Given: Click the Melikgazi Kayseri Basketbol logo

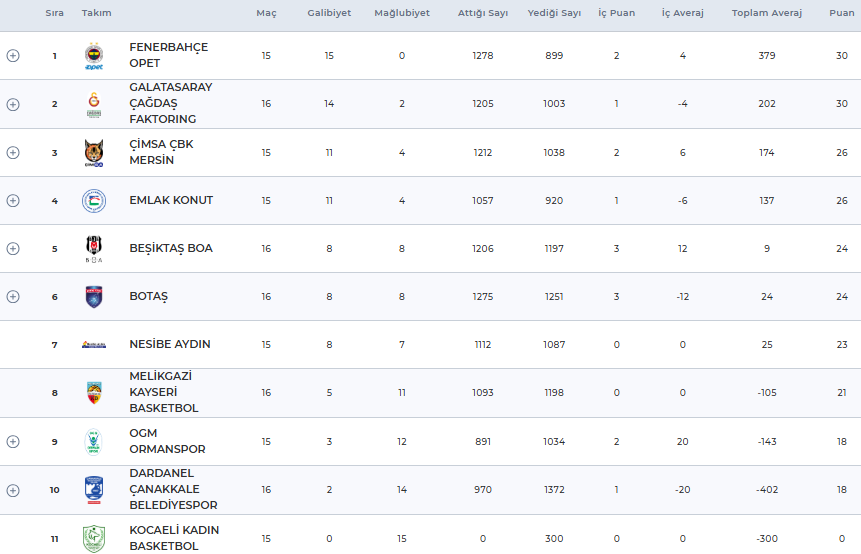Looking at the screenshot, I should pos(94,393).
